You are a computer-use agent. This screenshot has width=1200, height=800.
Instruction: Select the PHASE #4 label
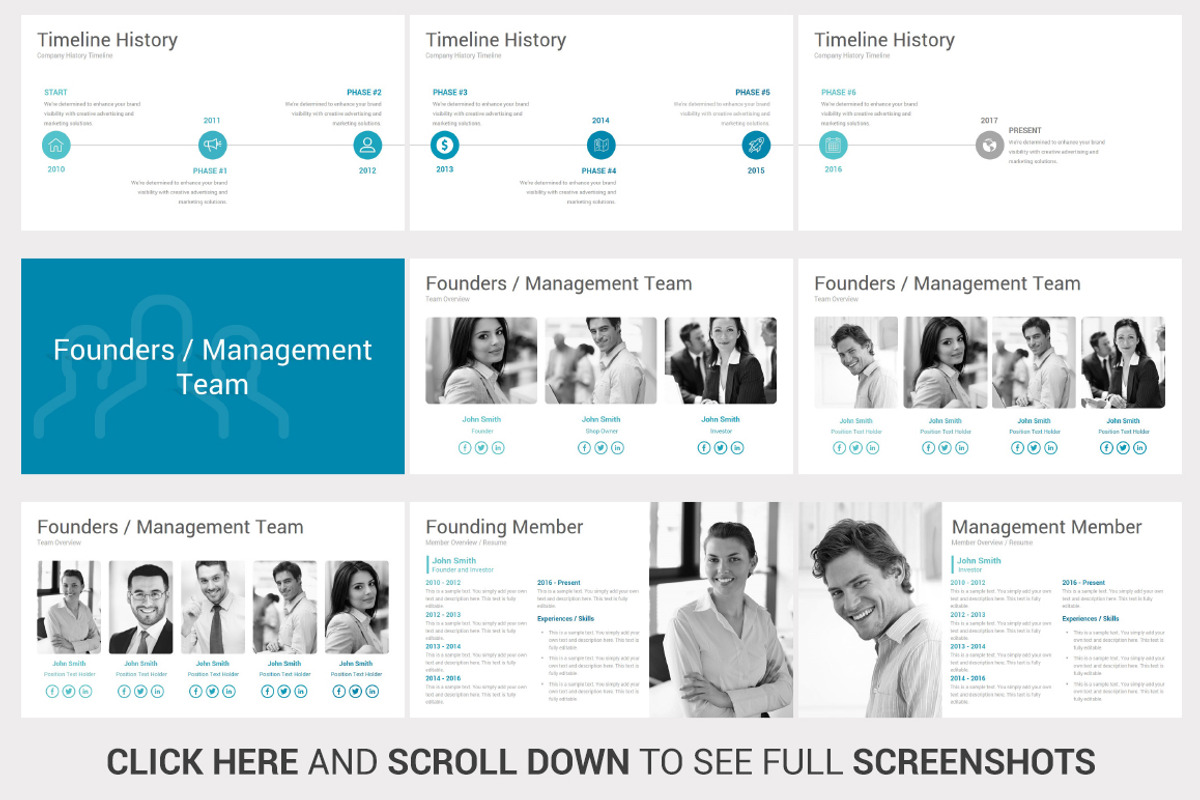pyautogui.click(x=599, y=171)
